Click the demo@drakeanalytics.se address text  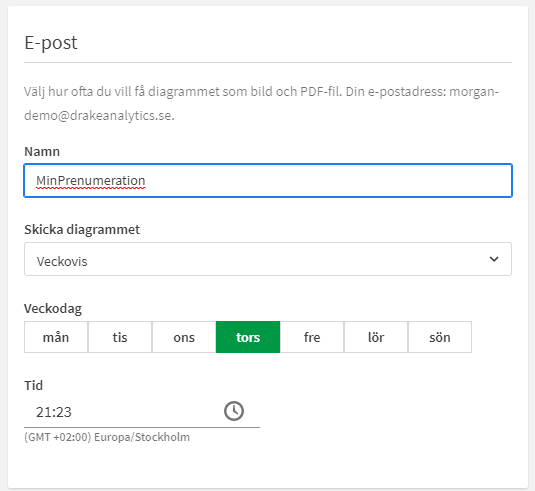[99, 116]
